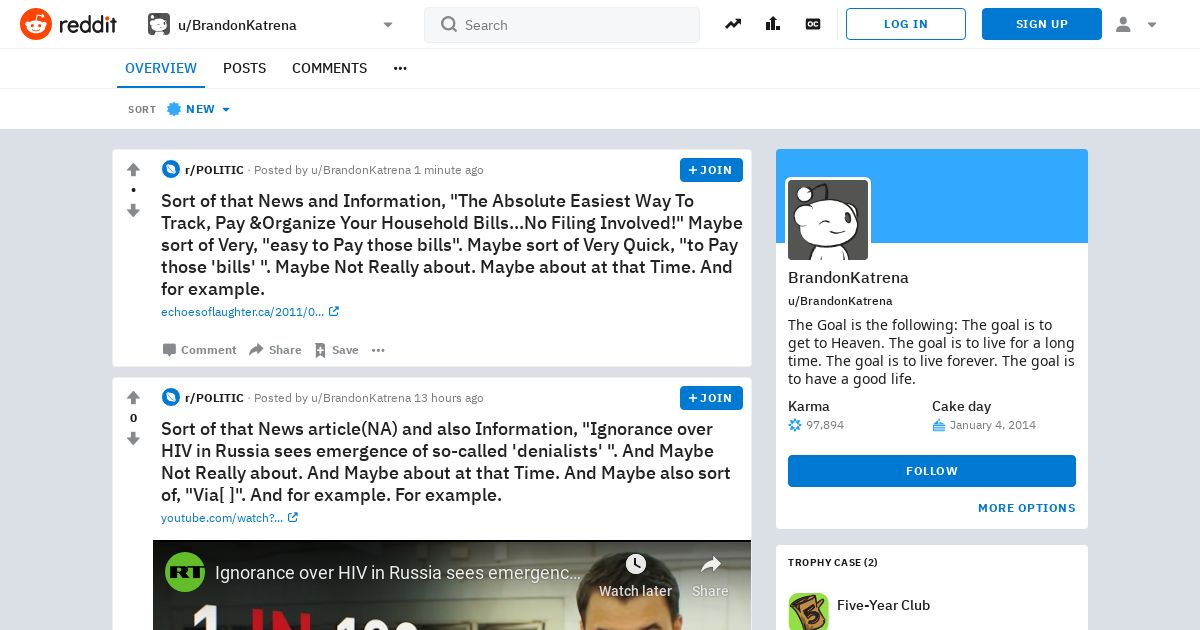Expand MORE OPTIONS in the profile card
This screenshot has width=1200, height=630.
point(1027,508)
